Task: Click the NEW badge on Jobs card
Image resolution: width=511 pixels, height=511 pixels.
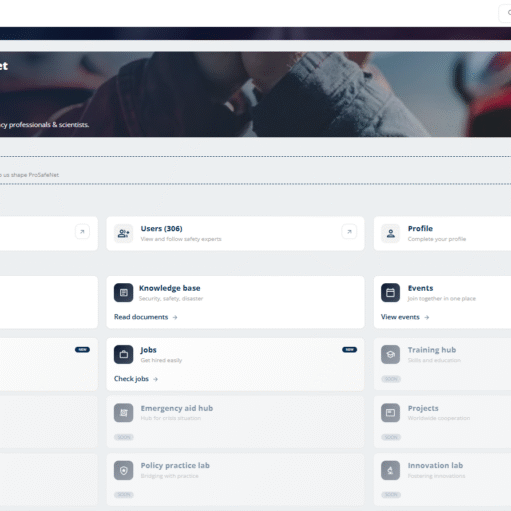Action: point(349,349)
